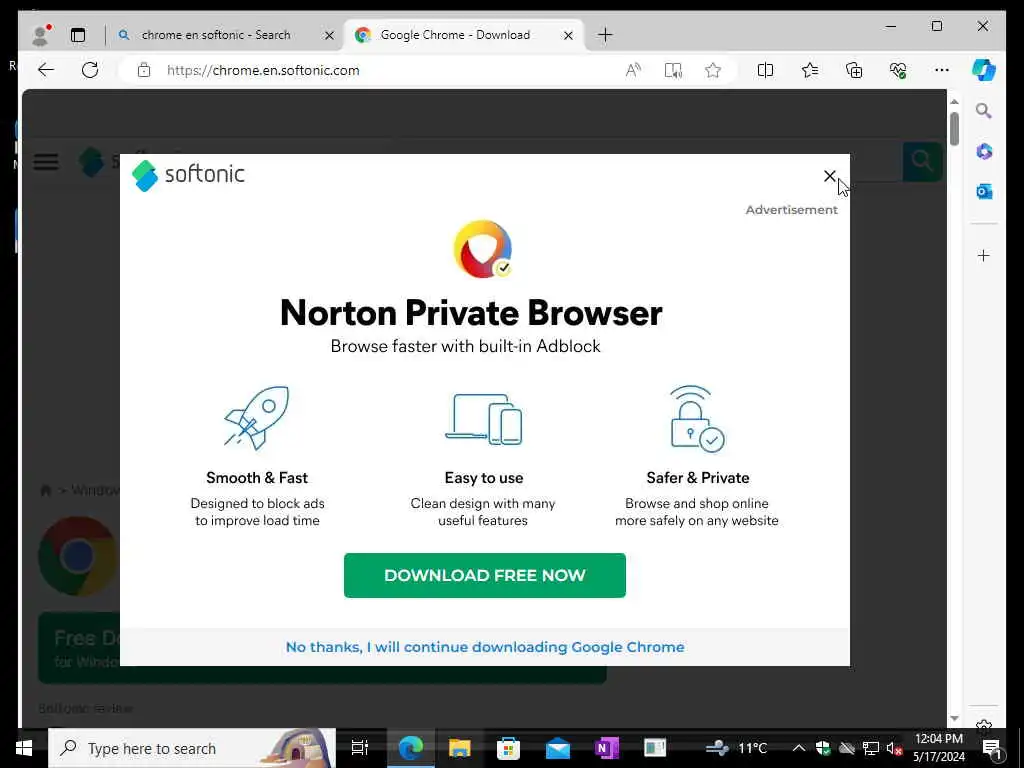This screenshot has width=1024, height=768.
Task: Open File Explorer from taskbar
Action: pyautogui.click(x=460, y=748)
